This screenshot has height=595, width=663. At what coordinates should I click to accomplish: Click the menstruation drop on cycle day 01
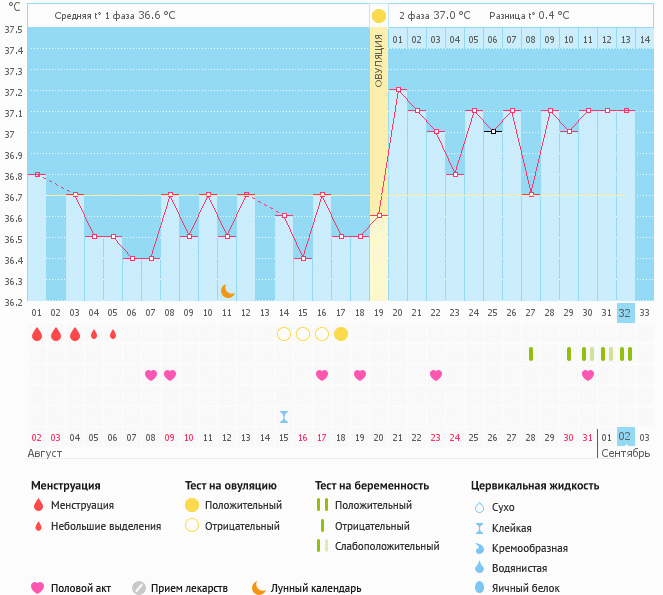(x=37, y=334)
